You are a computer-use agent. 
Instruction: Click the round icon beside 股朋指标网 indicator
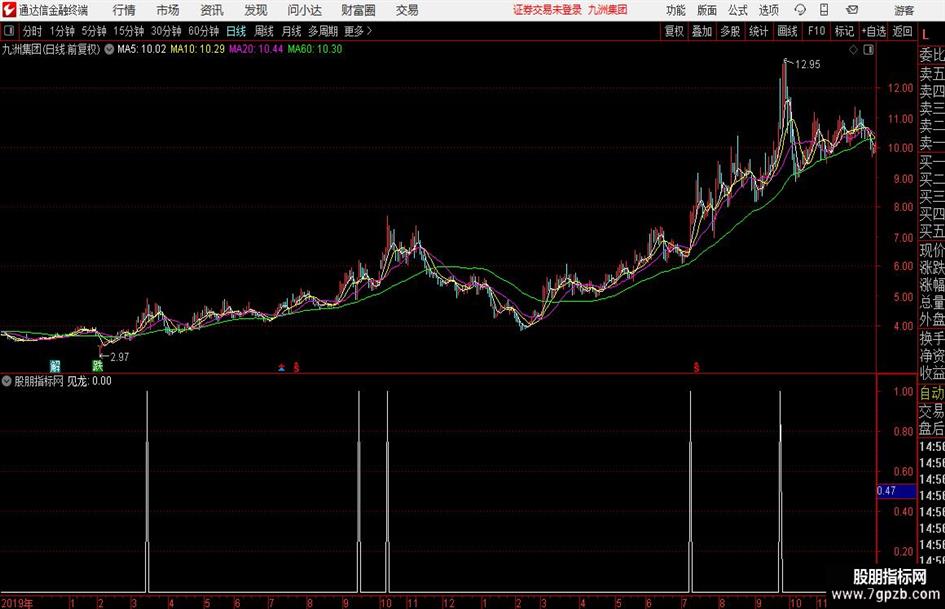(x=7, y=381)
